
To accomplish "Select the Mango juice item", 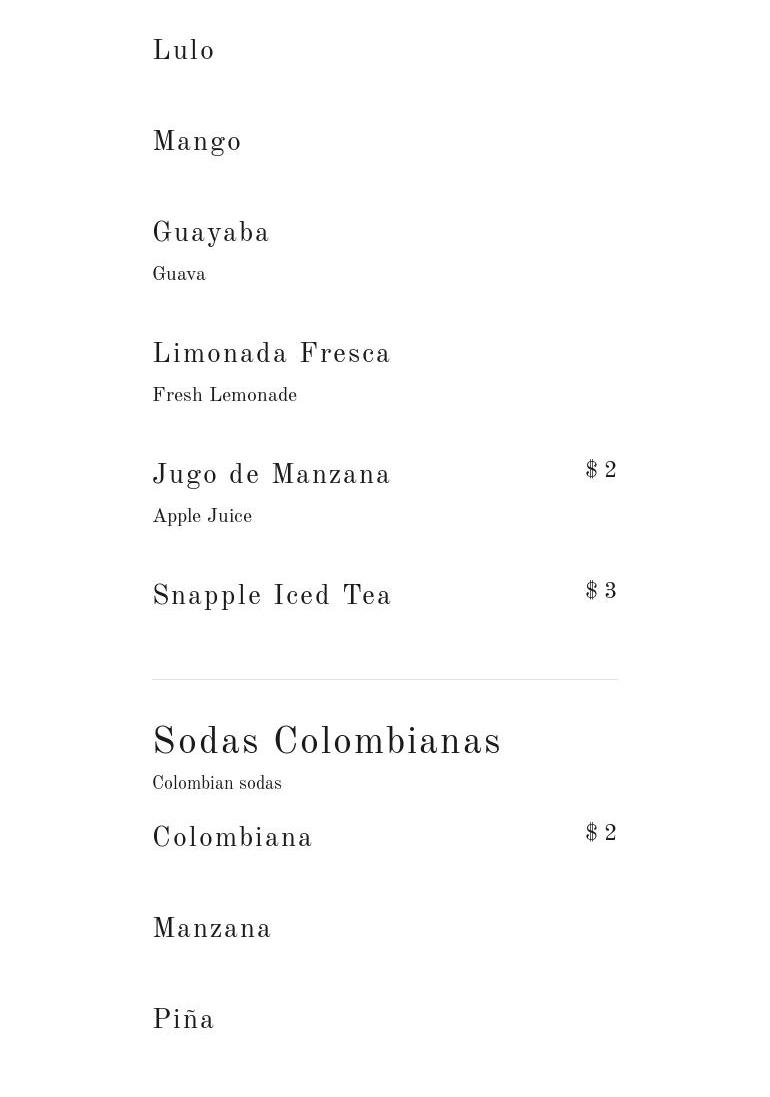I will coord(197,143).
